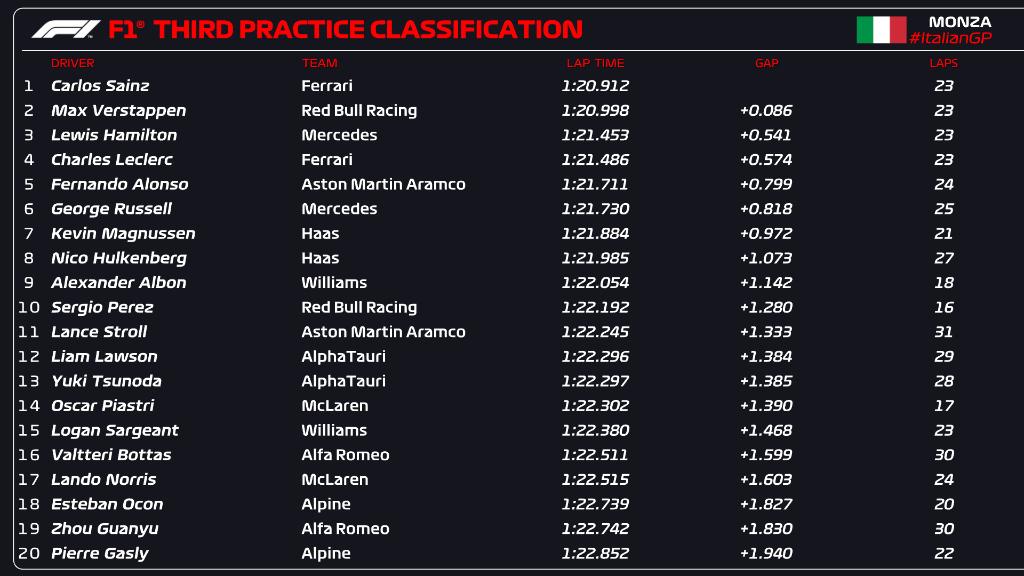Select driver name Carlos Sainz
Screen dimensions: 1024x576
coord(100,86)
